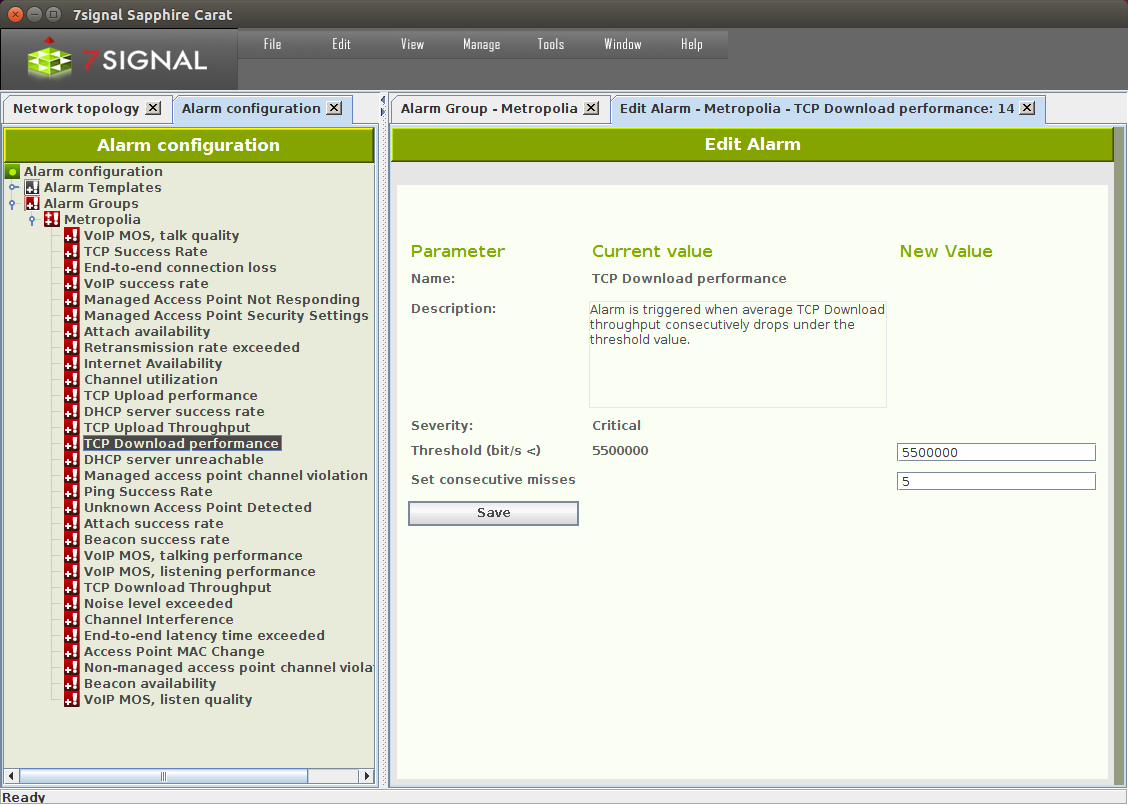This screenshot has height=805, width=1128.
Task: Click the alarm icon beside VoIP MOS, talk quality
Action: coord(71,236)
